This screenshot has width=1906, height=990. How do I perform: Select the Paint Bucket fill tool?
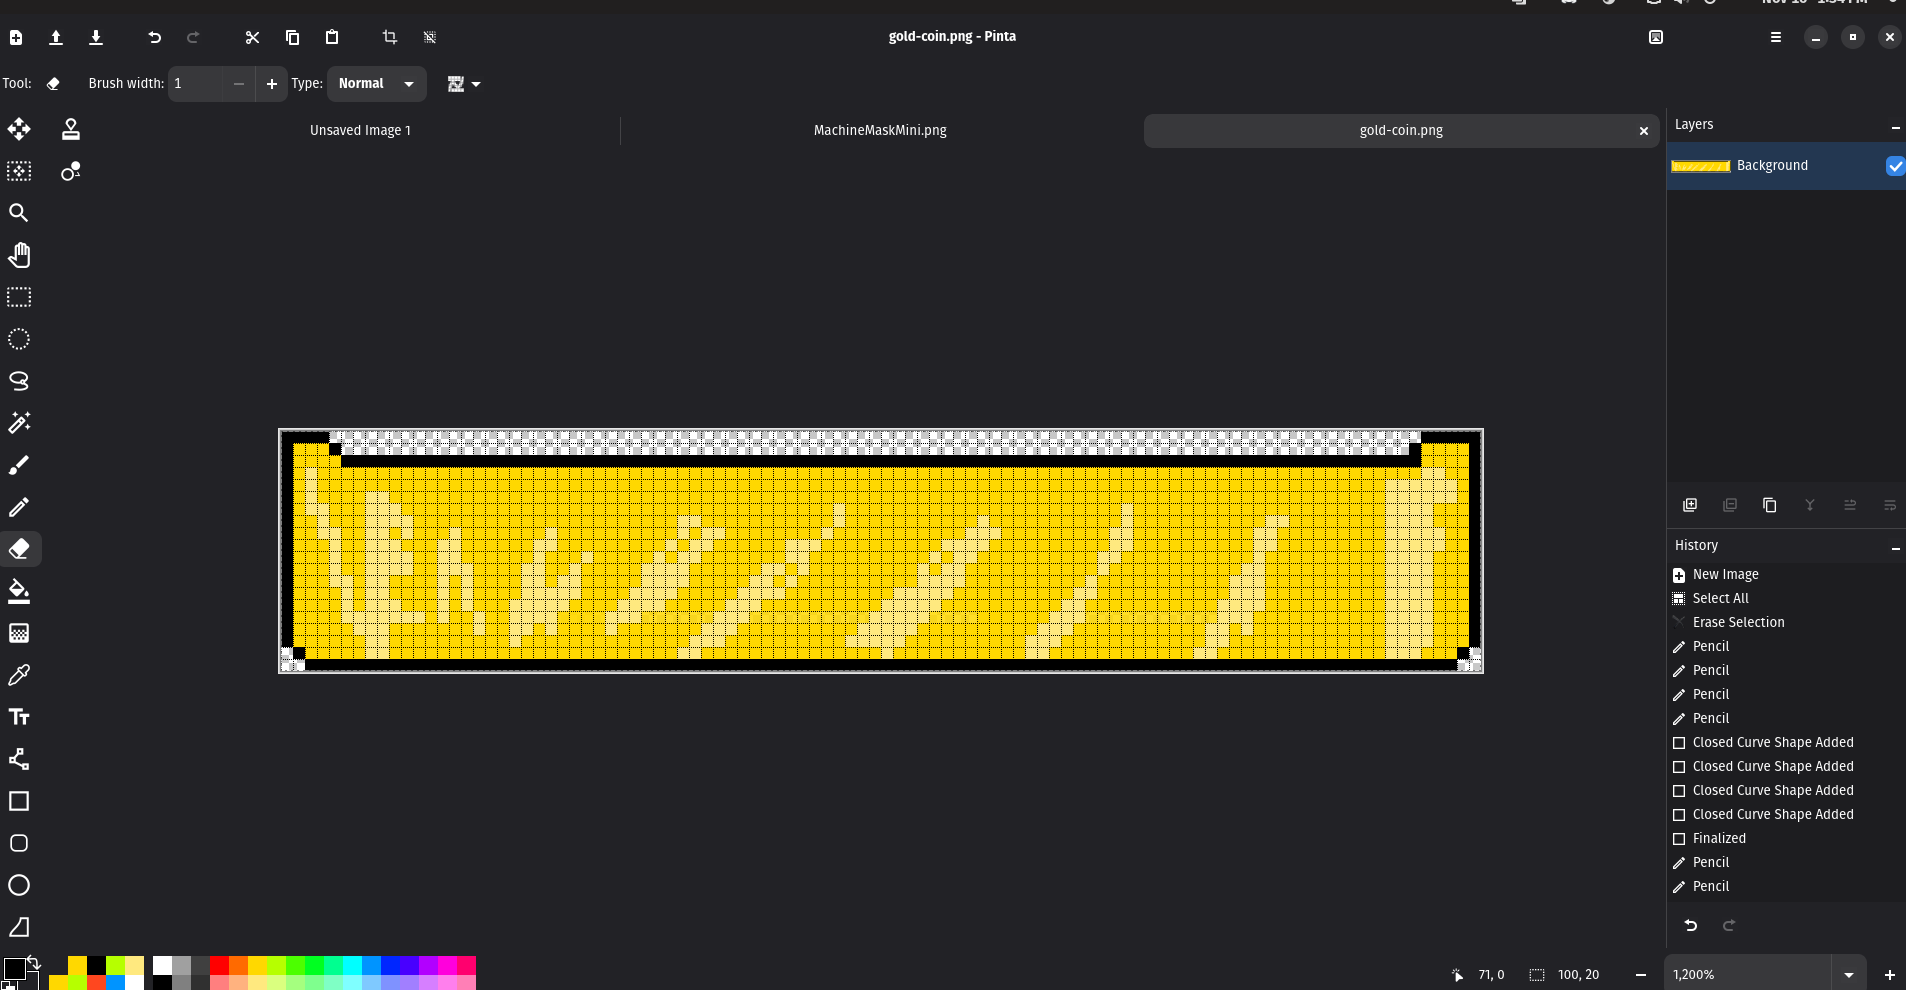(x=19, y=591)
